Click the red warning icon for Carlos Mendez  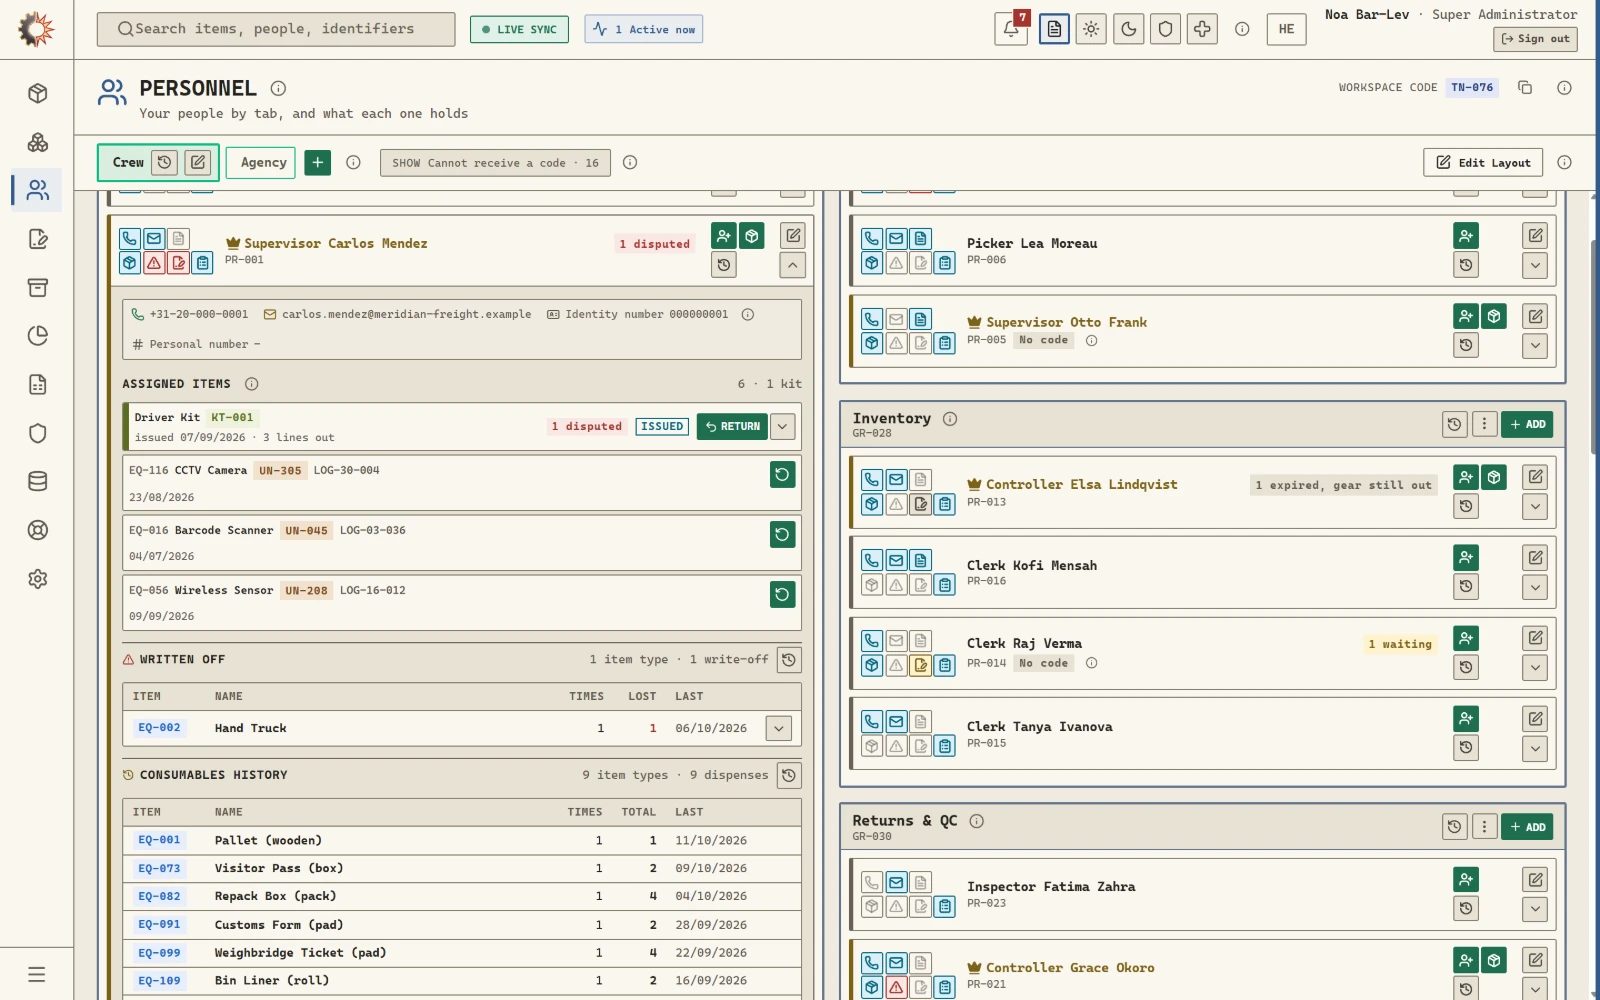click(154, 263)
